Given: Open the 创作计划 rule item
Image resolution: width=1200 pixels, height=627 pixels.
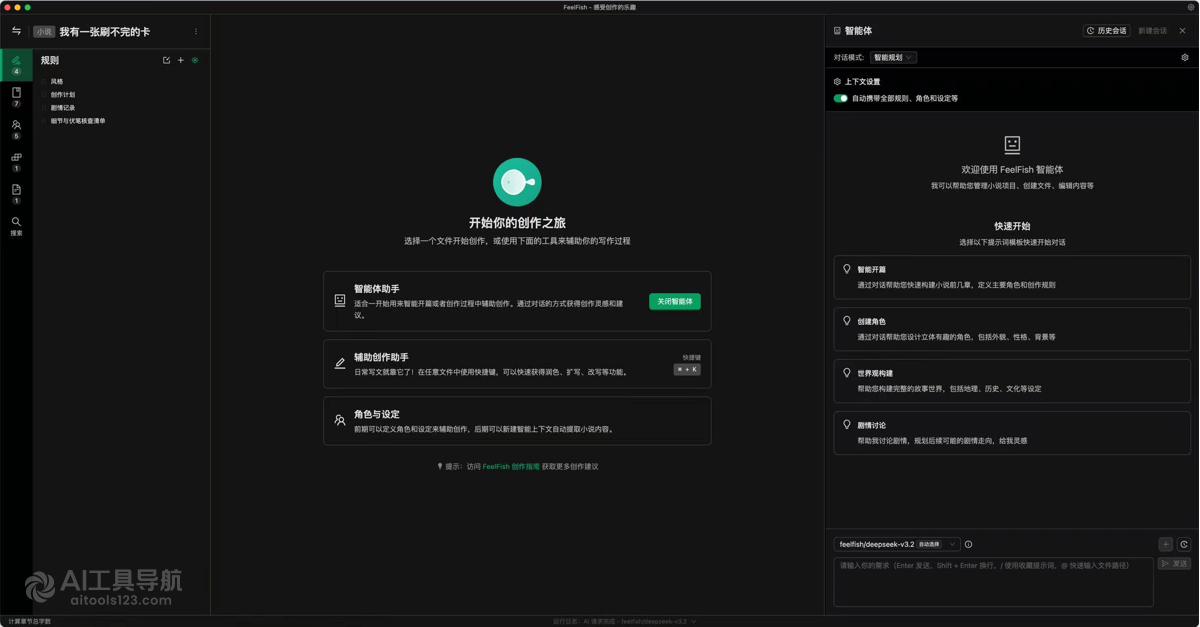Looking at the screenshot, I should (63, 95).
